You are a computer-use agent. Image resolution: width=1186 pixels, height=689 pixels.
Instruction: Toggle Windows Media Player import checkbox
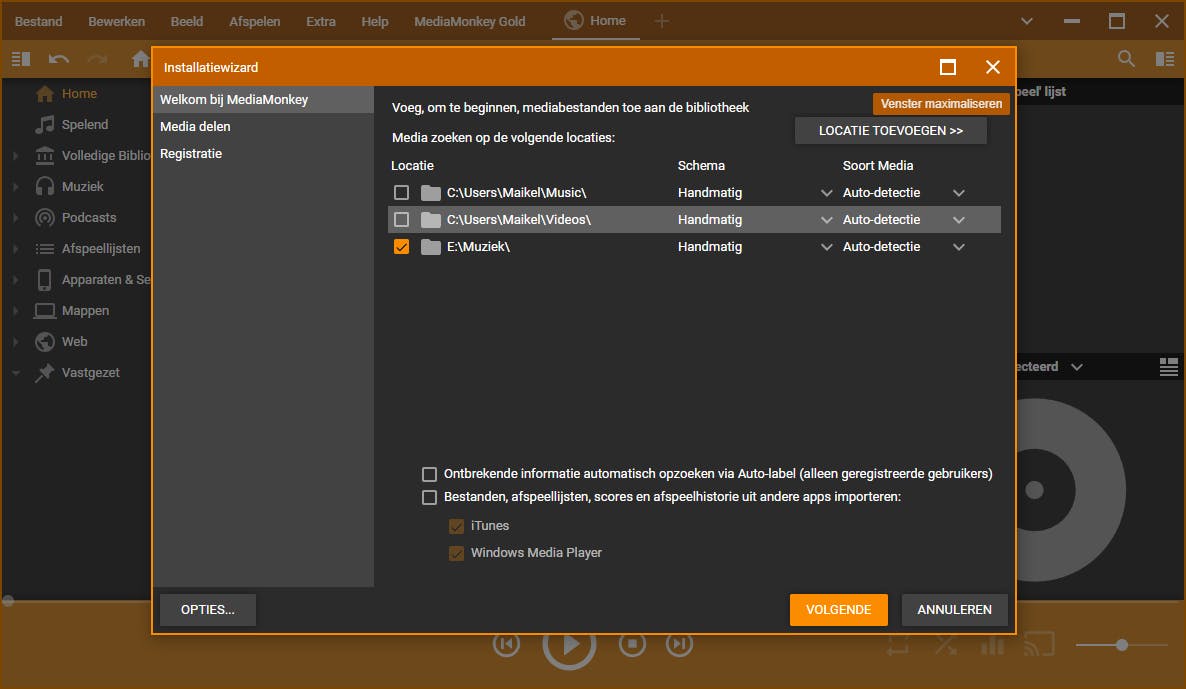coord(456,553)
